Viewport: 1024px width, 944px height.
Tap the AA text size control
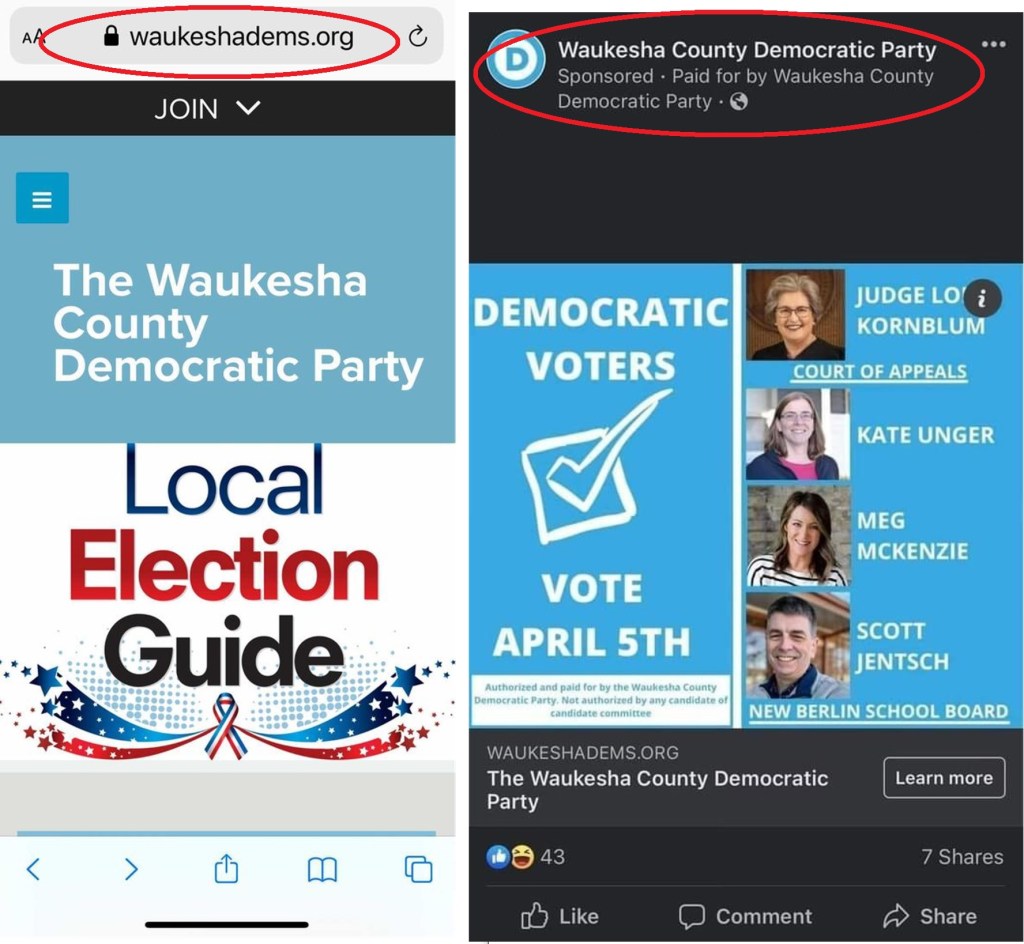tap(33, 37)
